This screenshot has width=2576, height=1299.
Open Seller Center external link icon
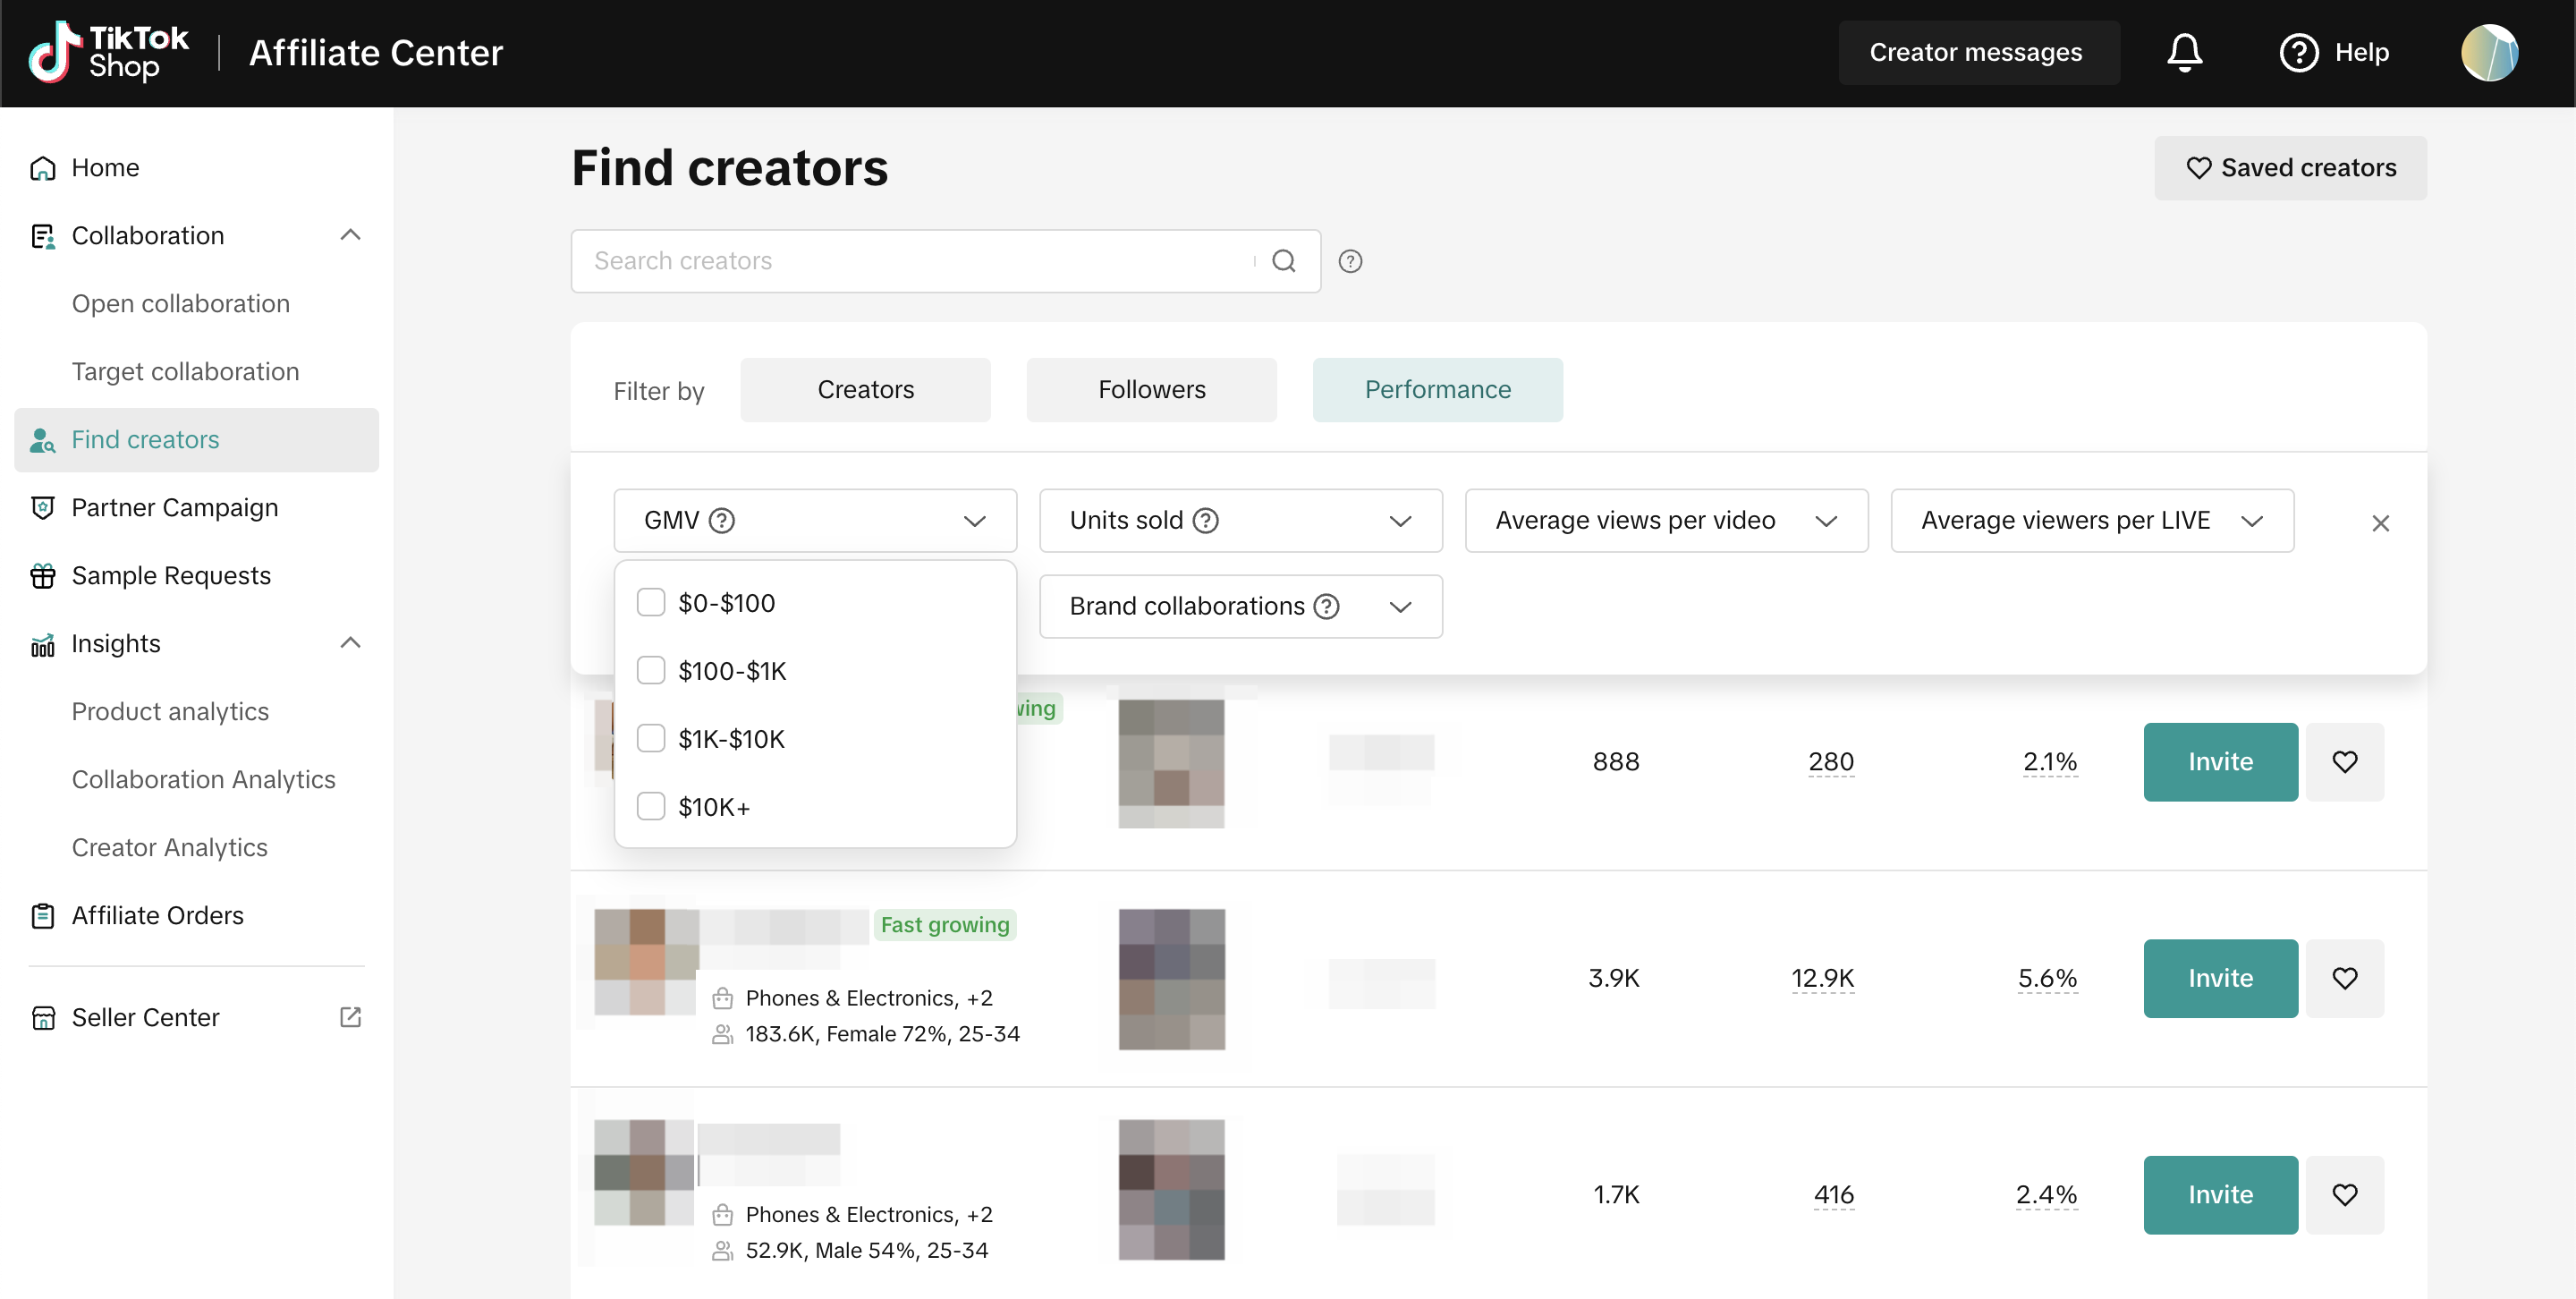coord(350,1017)
